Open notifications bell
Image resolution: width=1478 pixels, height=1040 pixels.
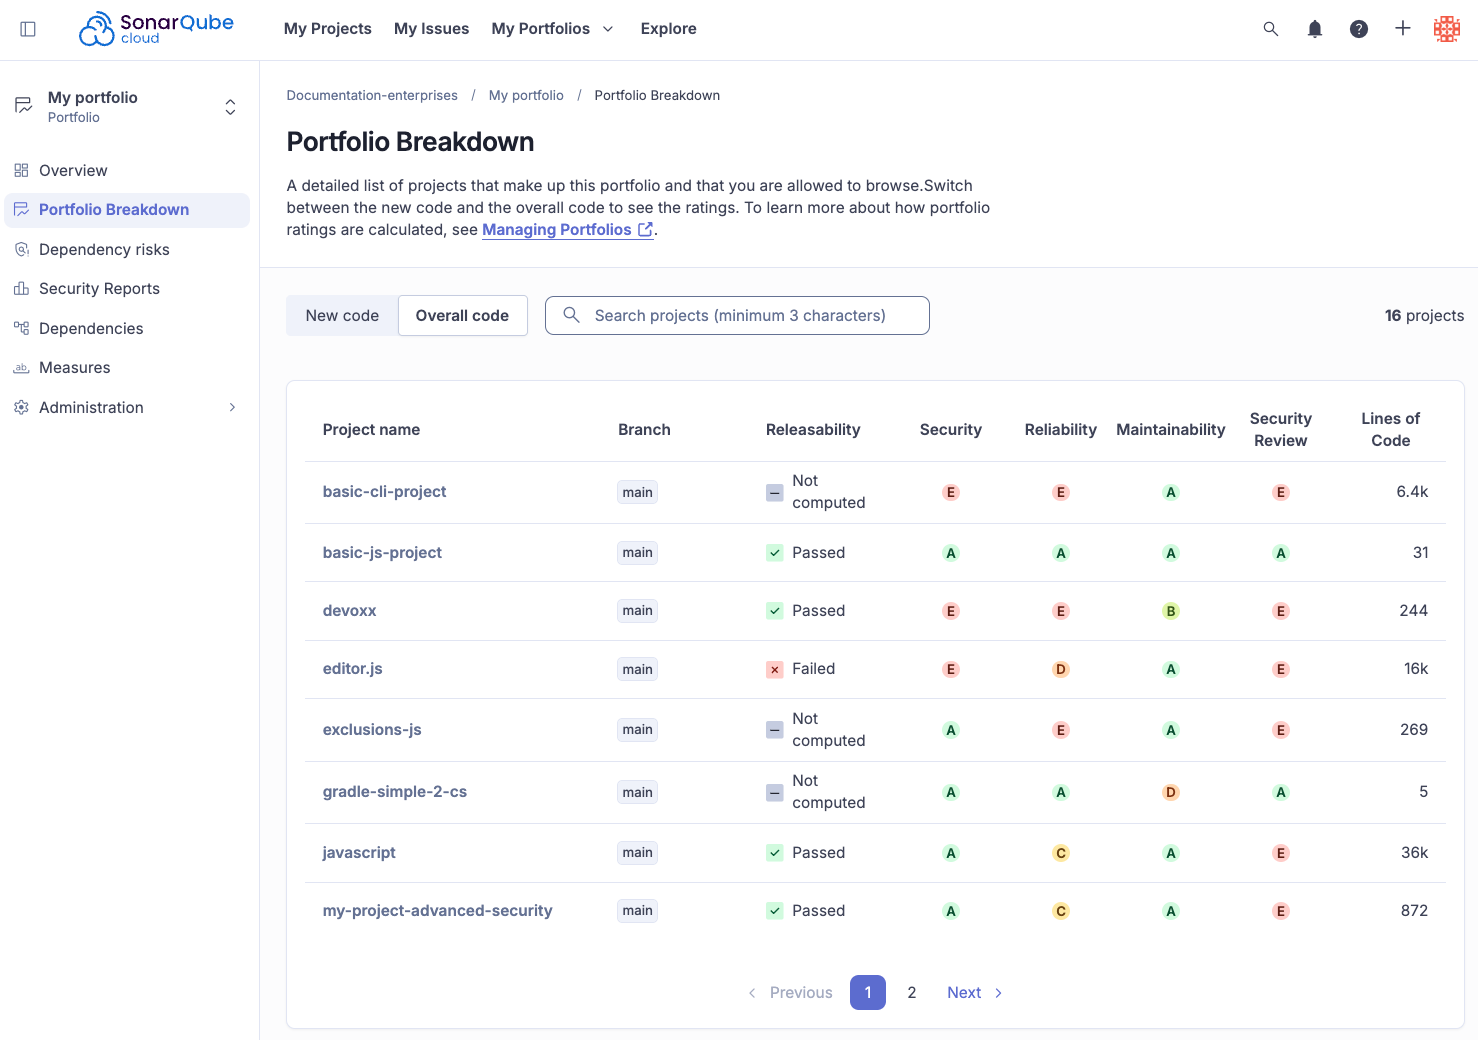click(x=1315, y=29)
